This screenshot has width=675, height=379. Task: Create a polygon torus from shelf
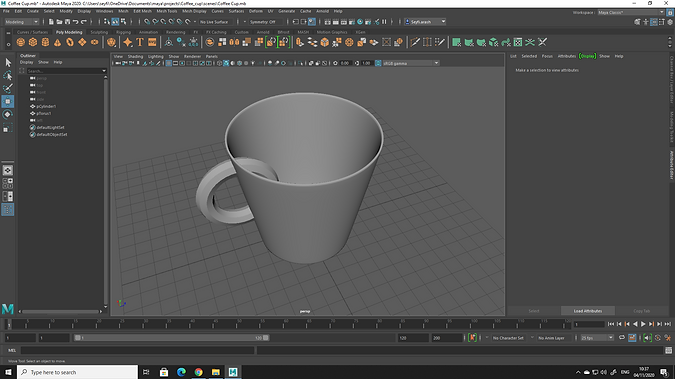[70, 42]
